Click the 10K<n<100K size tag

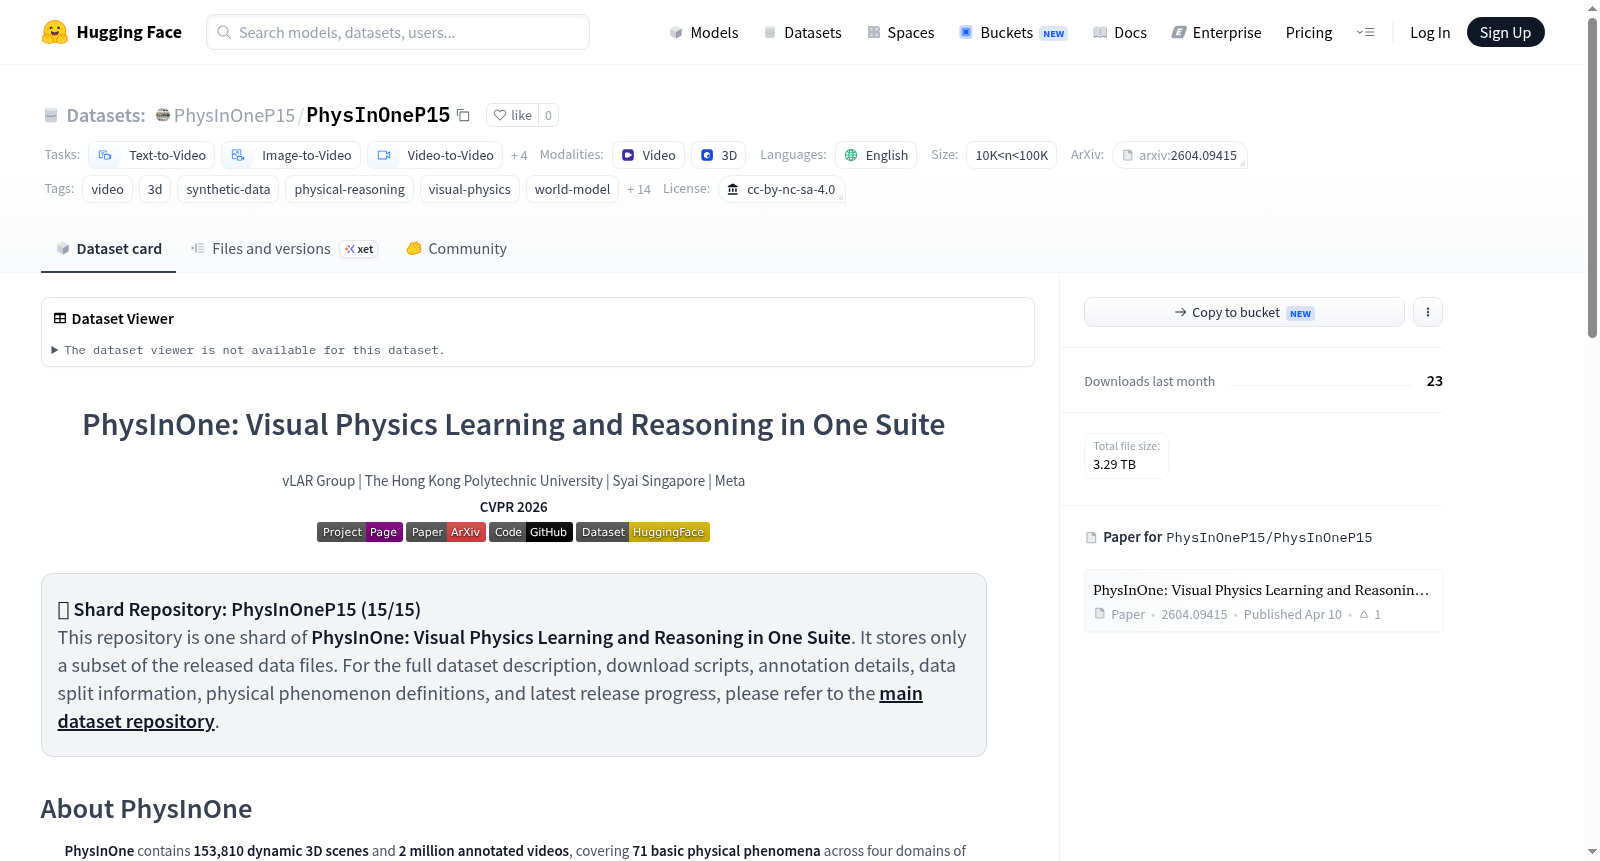1012,155
